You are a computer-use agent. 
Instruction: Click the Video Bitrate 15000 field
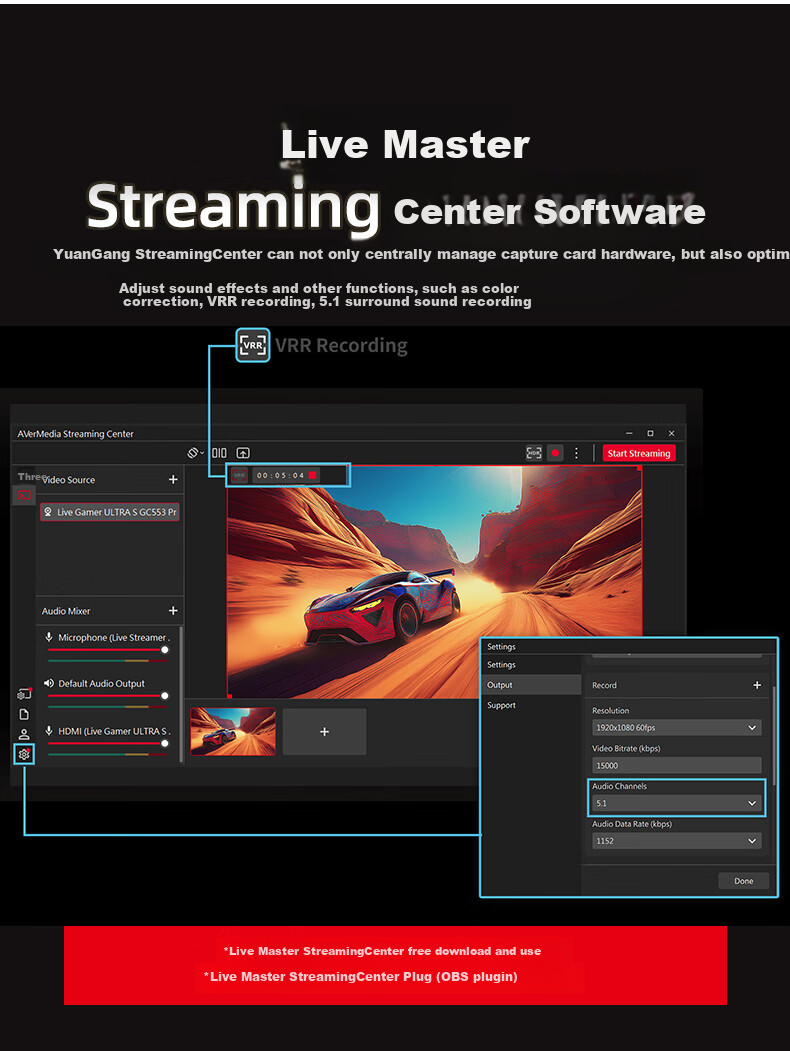(x=677, y=765)
